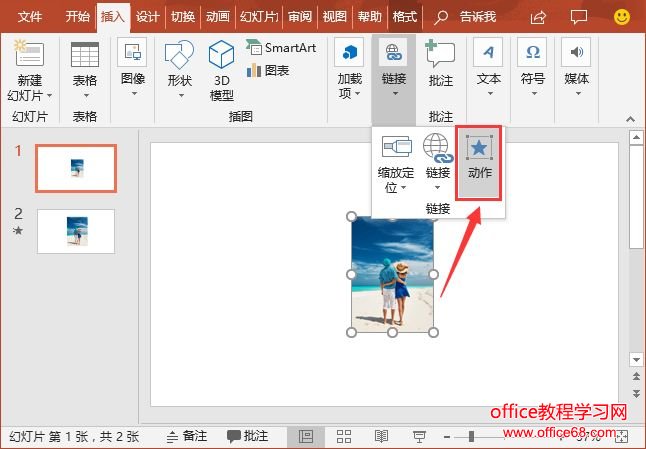Expand the Link (链接) arrow in dropdown panel
646x449 pixels.
(x=438, y=188)
